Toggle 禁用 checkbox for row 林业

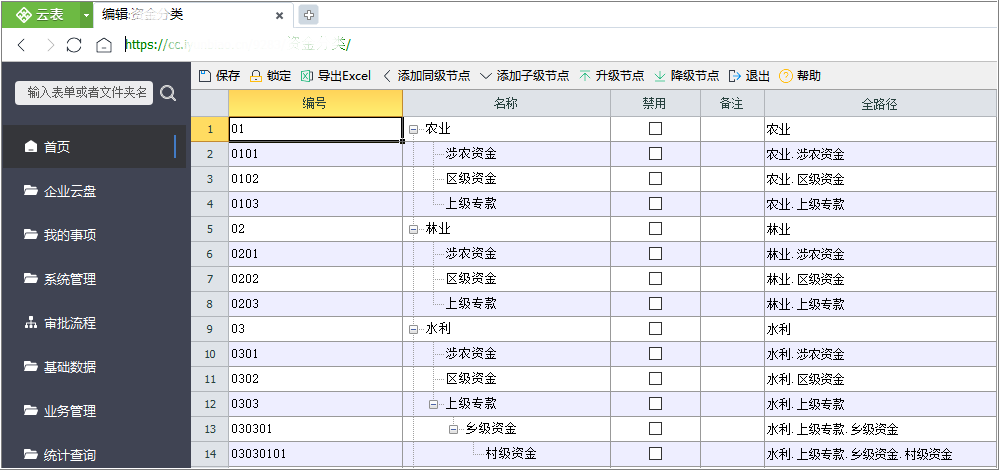coord(655,228)
